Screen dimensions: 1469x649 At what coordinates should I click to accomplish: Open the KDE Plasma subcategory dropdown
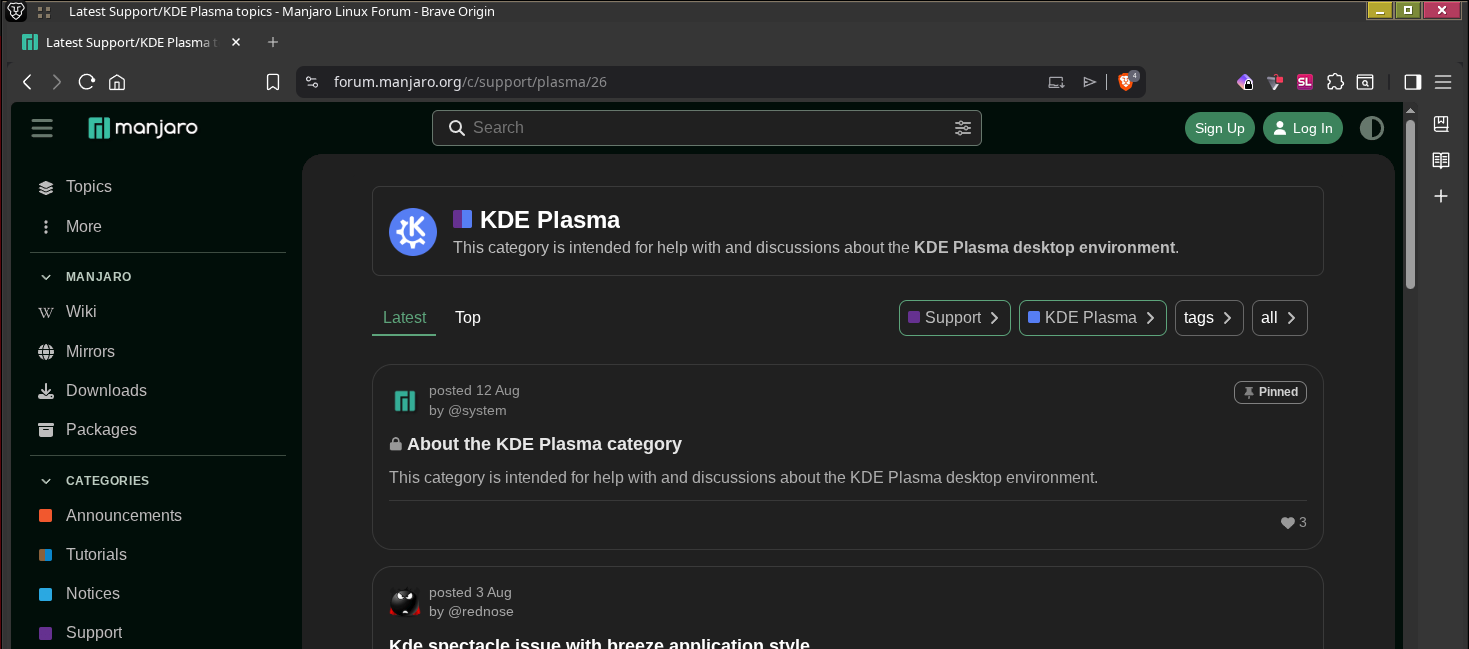1093,318
